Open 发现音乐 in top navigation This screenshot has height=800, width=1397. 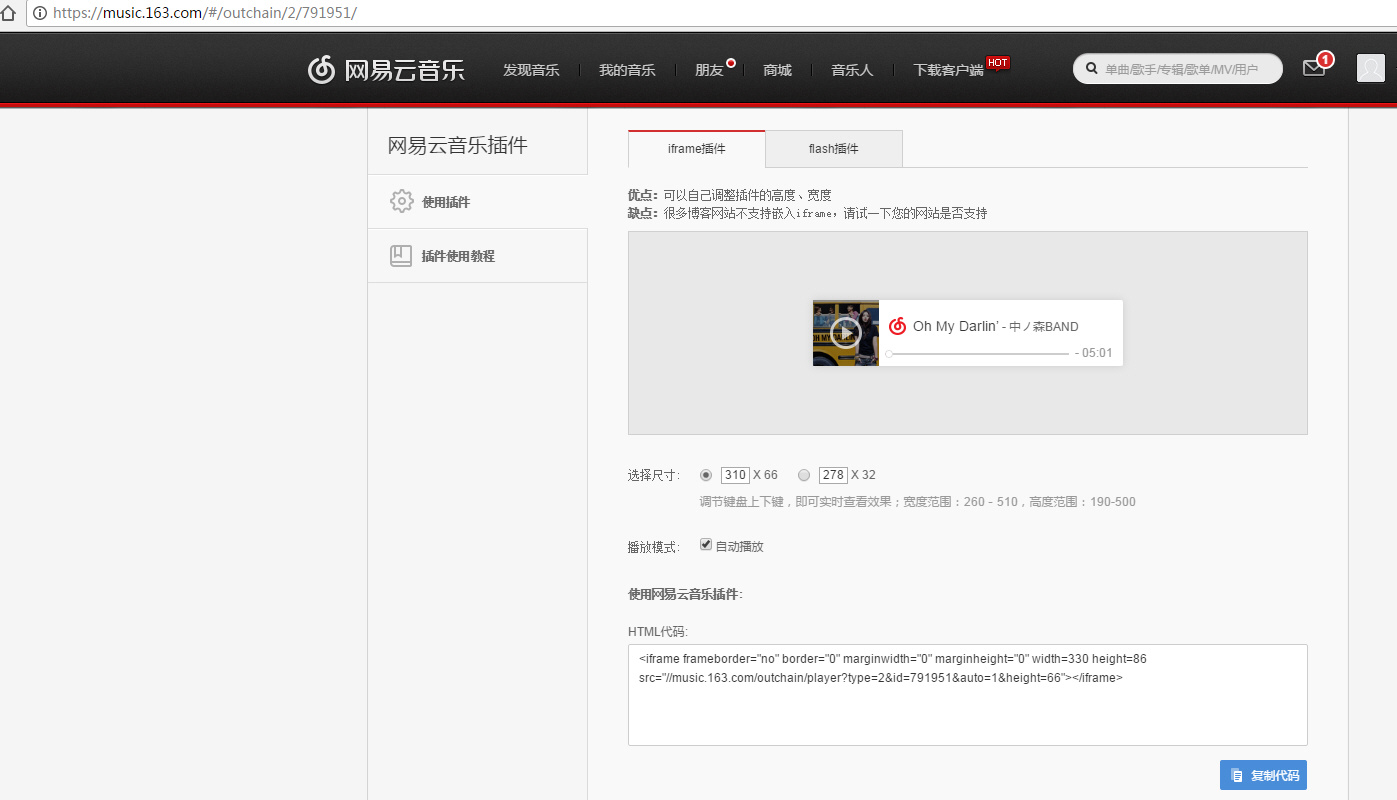pyautogui.click(x=531, y=70)
